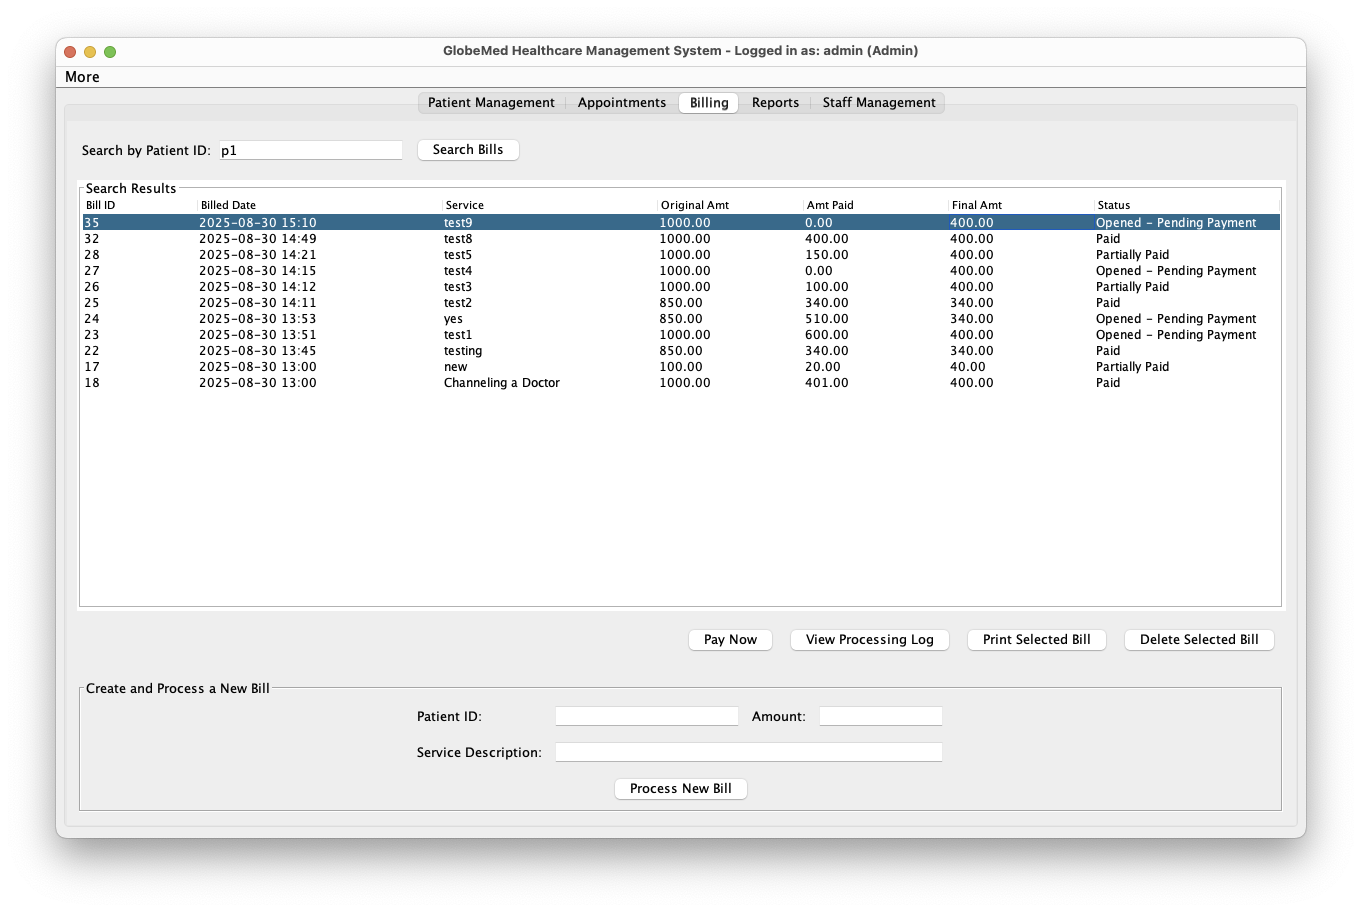Click Delete Selected Bill
Image resolution: width=1362 pixels, height=912 pixels.
(x=1199, y=640)
